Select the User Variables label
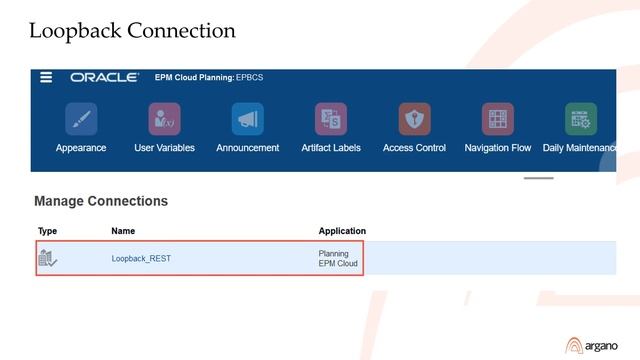Image resolution: width=640 pixels, height=360 pixels. click(164, 148)
